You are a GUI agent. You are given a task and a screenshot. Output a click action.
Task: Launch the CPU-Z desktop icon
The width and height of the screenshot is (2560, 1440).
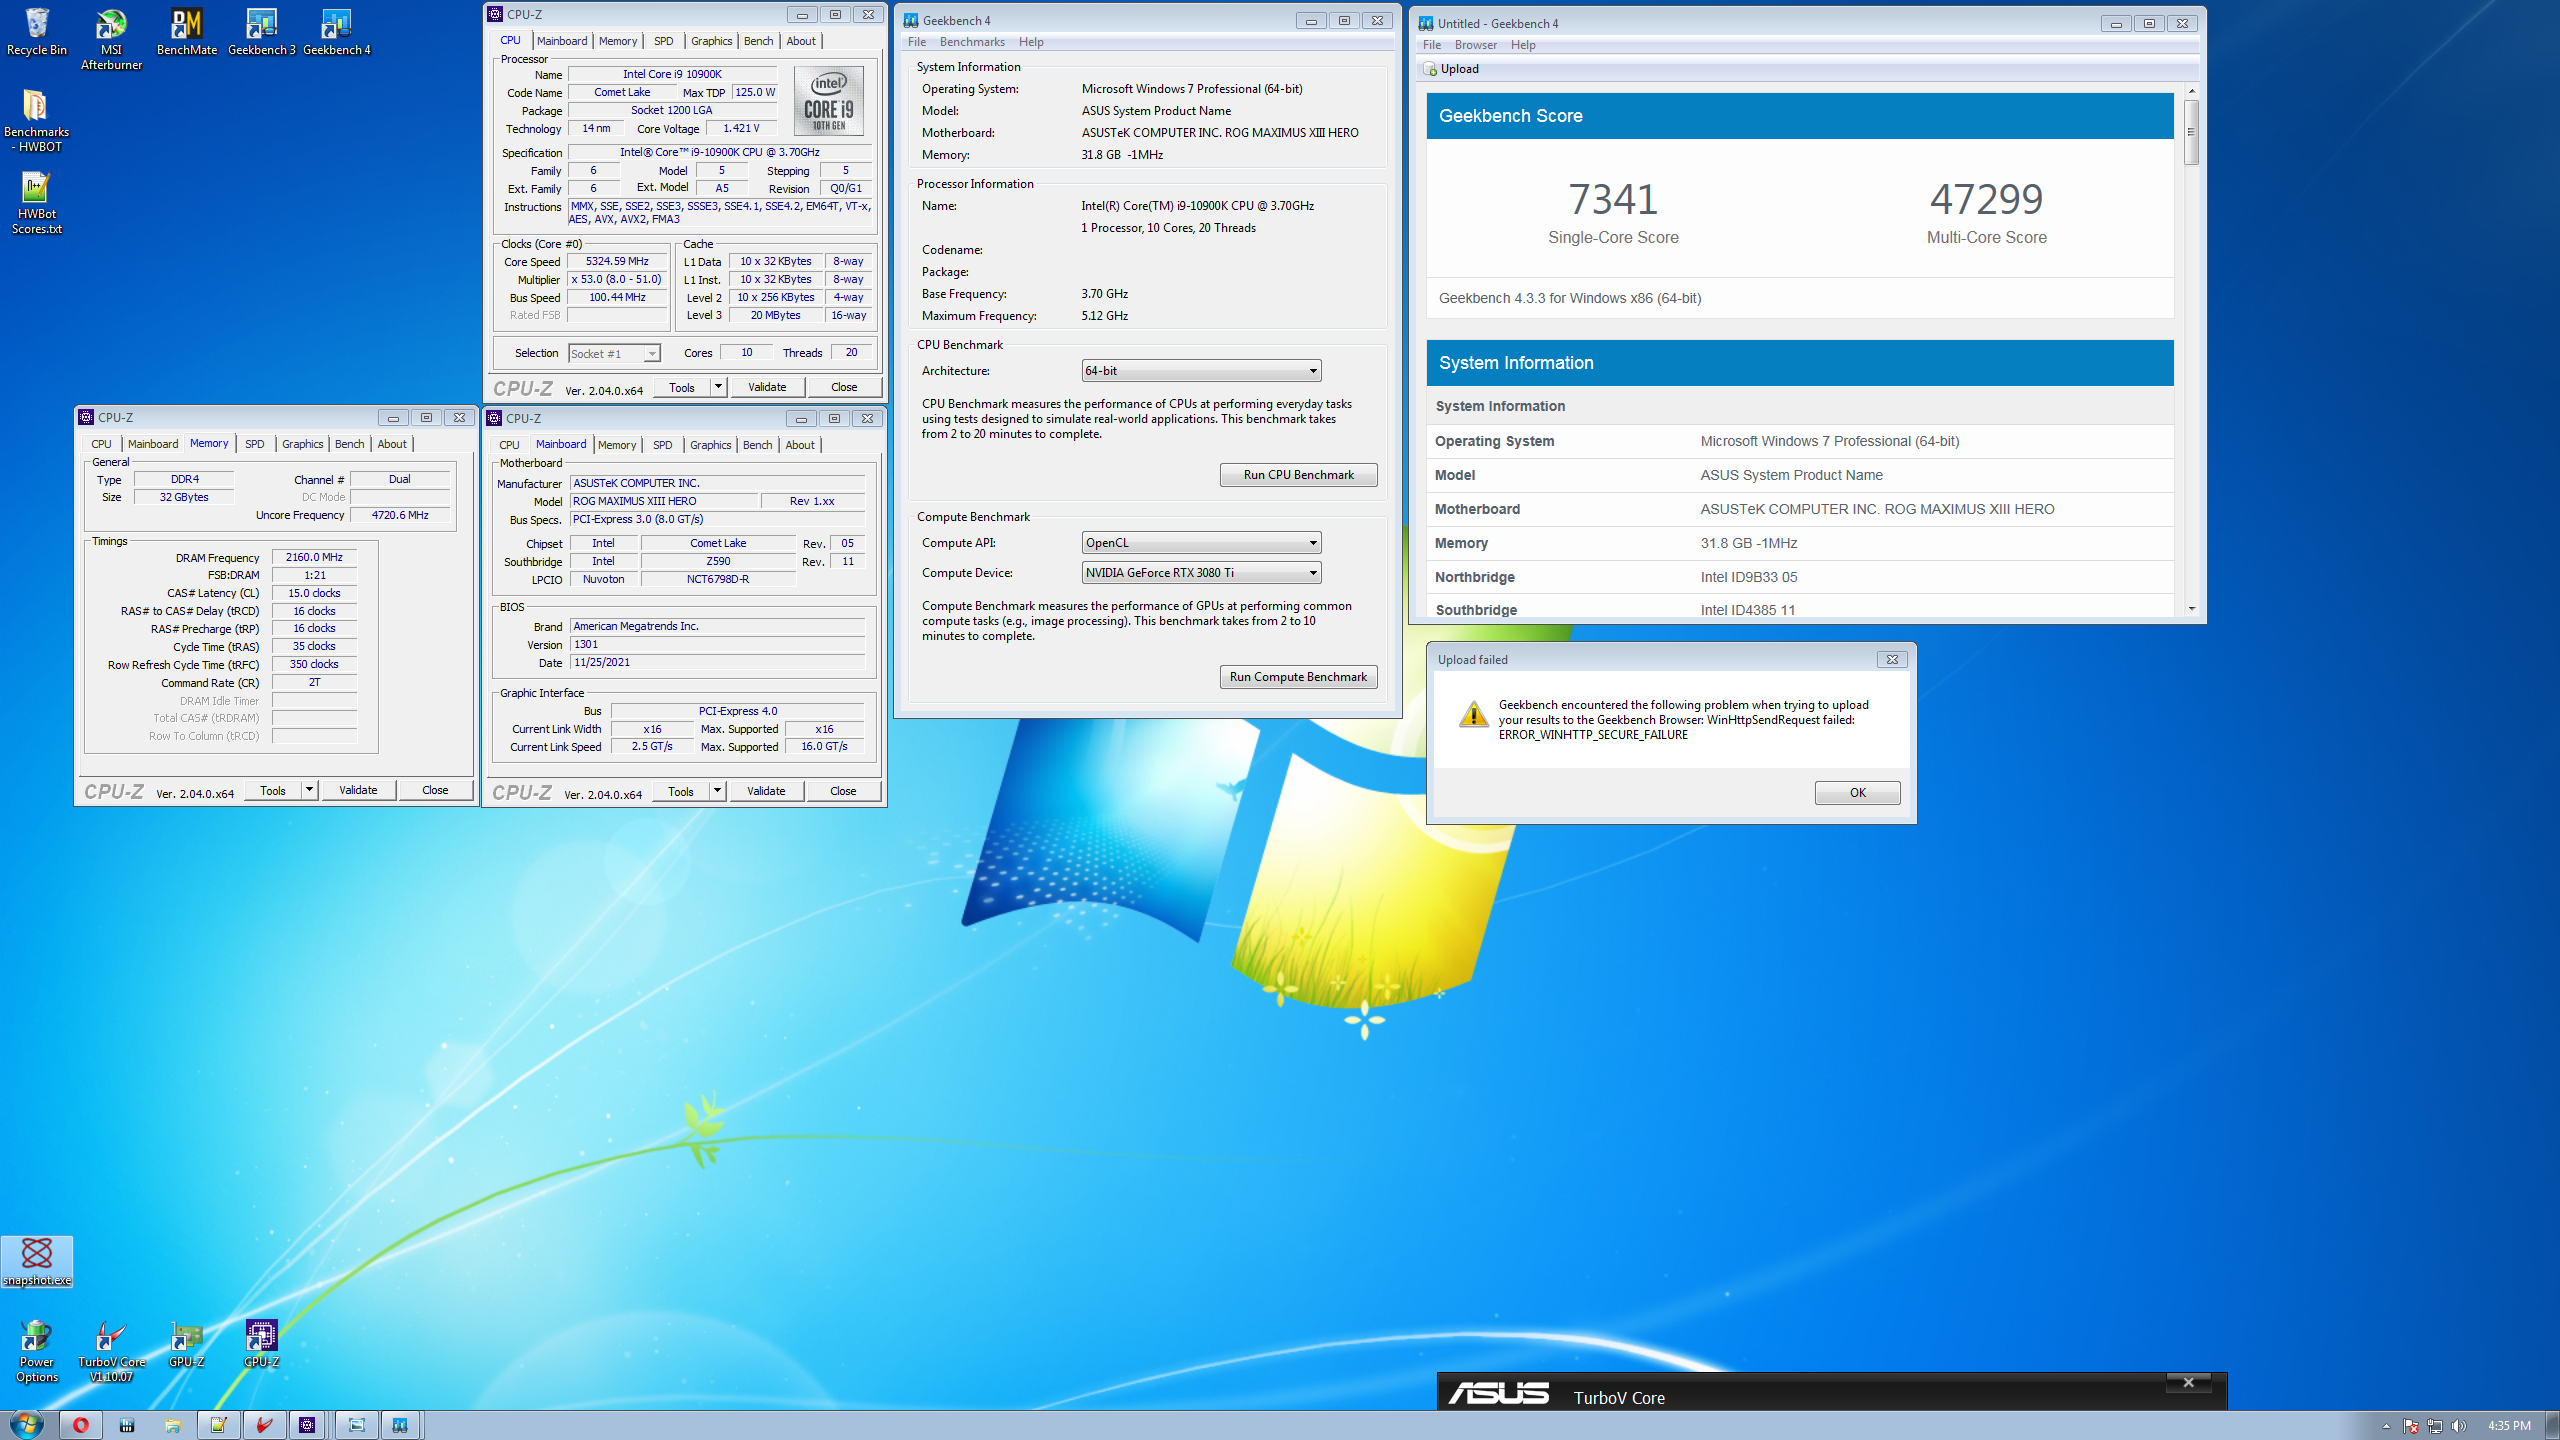[x=261, y=1344]
